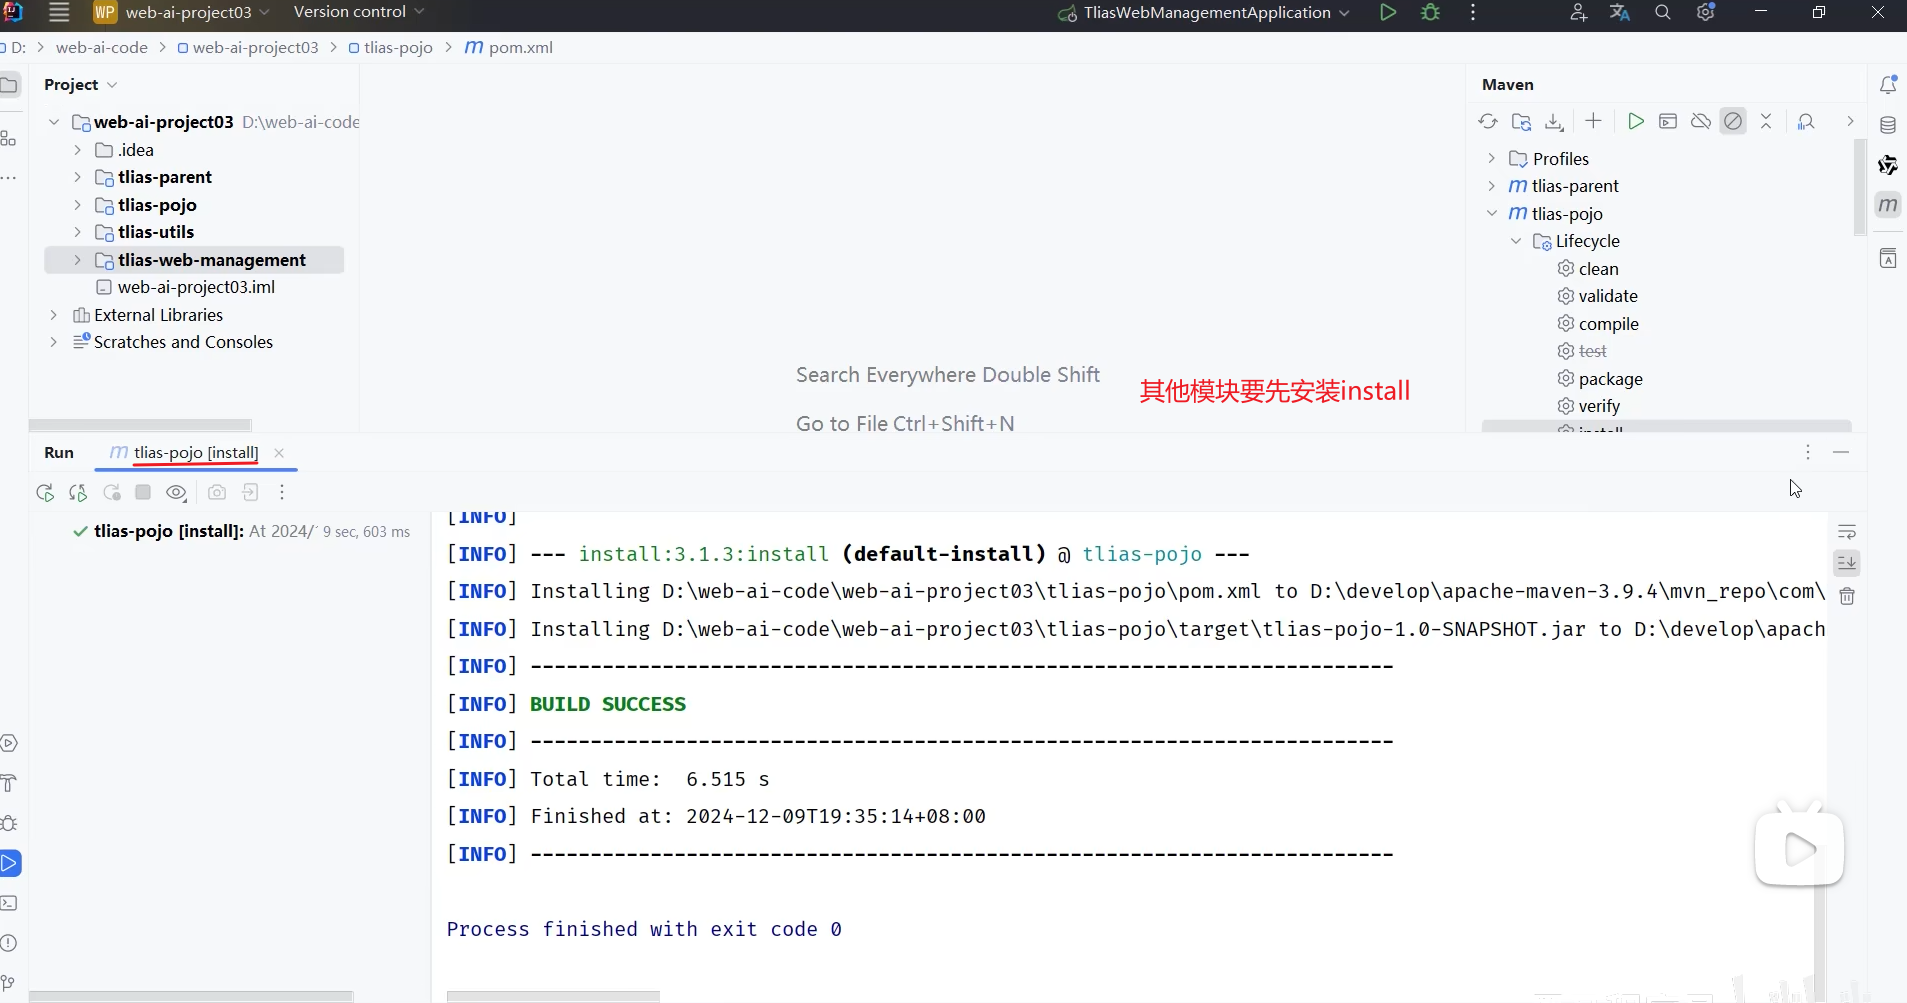Open AI assistant plugin sidebar icon
Image resolution: width=1907 pixels, height=1003 pixels.
(1888, 165)
